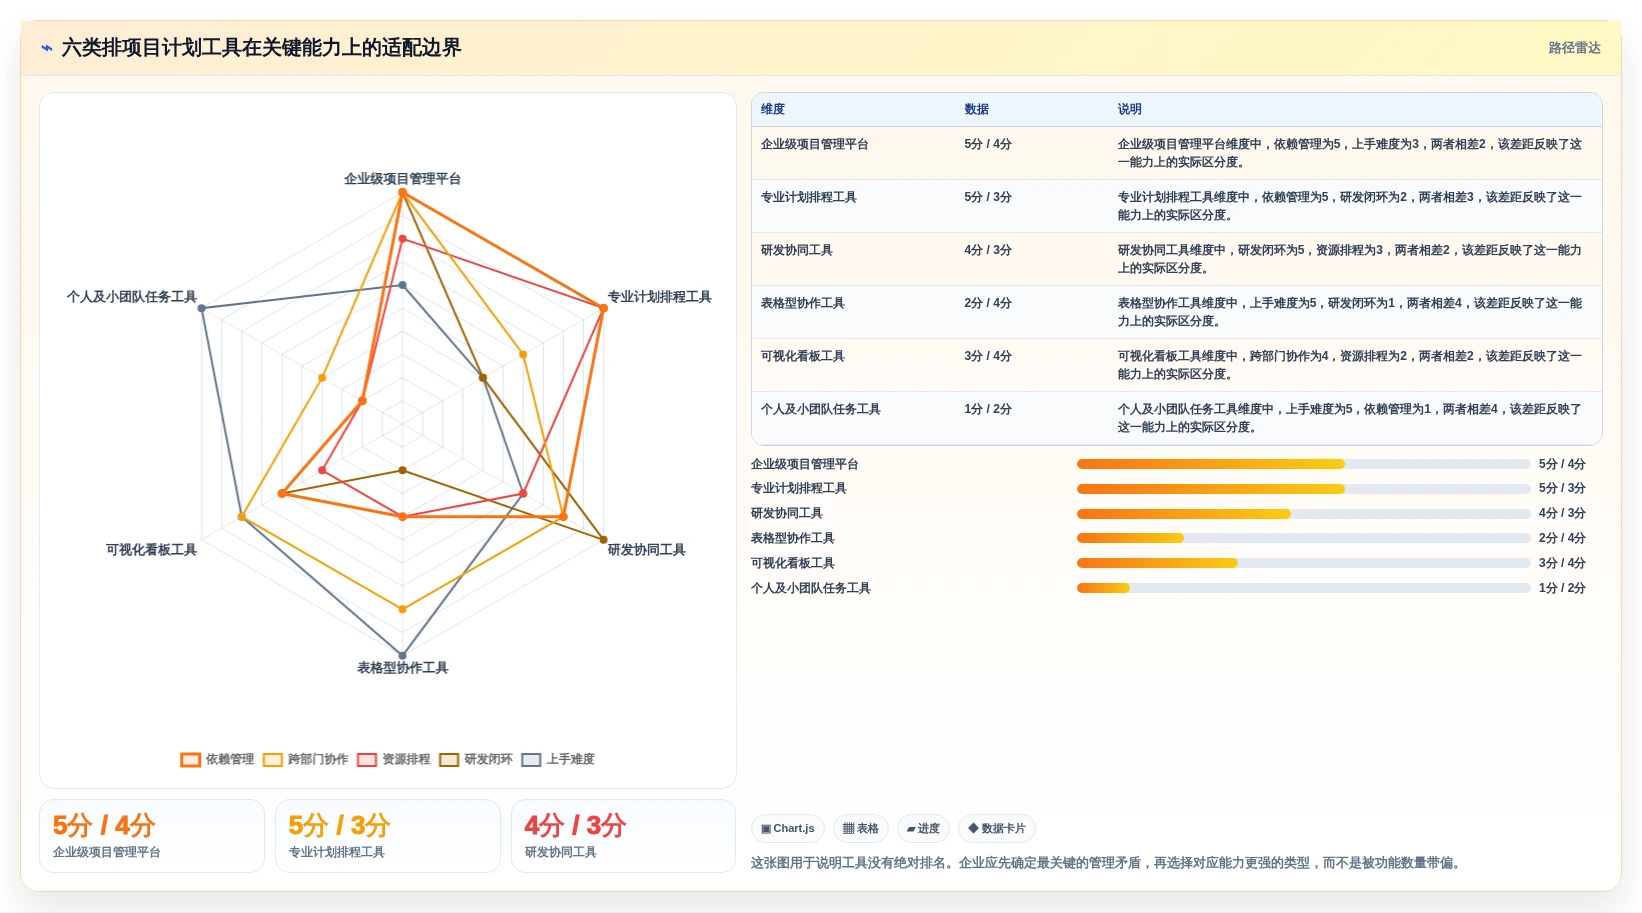The image size is (1642, 913).
Task: Open the 5分 / 3分 专业计划排程工具 card
Action: (x=388, y=836)
